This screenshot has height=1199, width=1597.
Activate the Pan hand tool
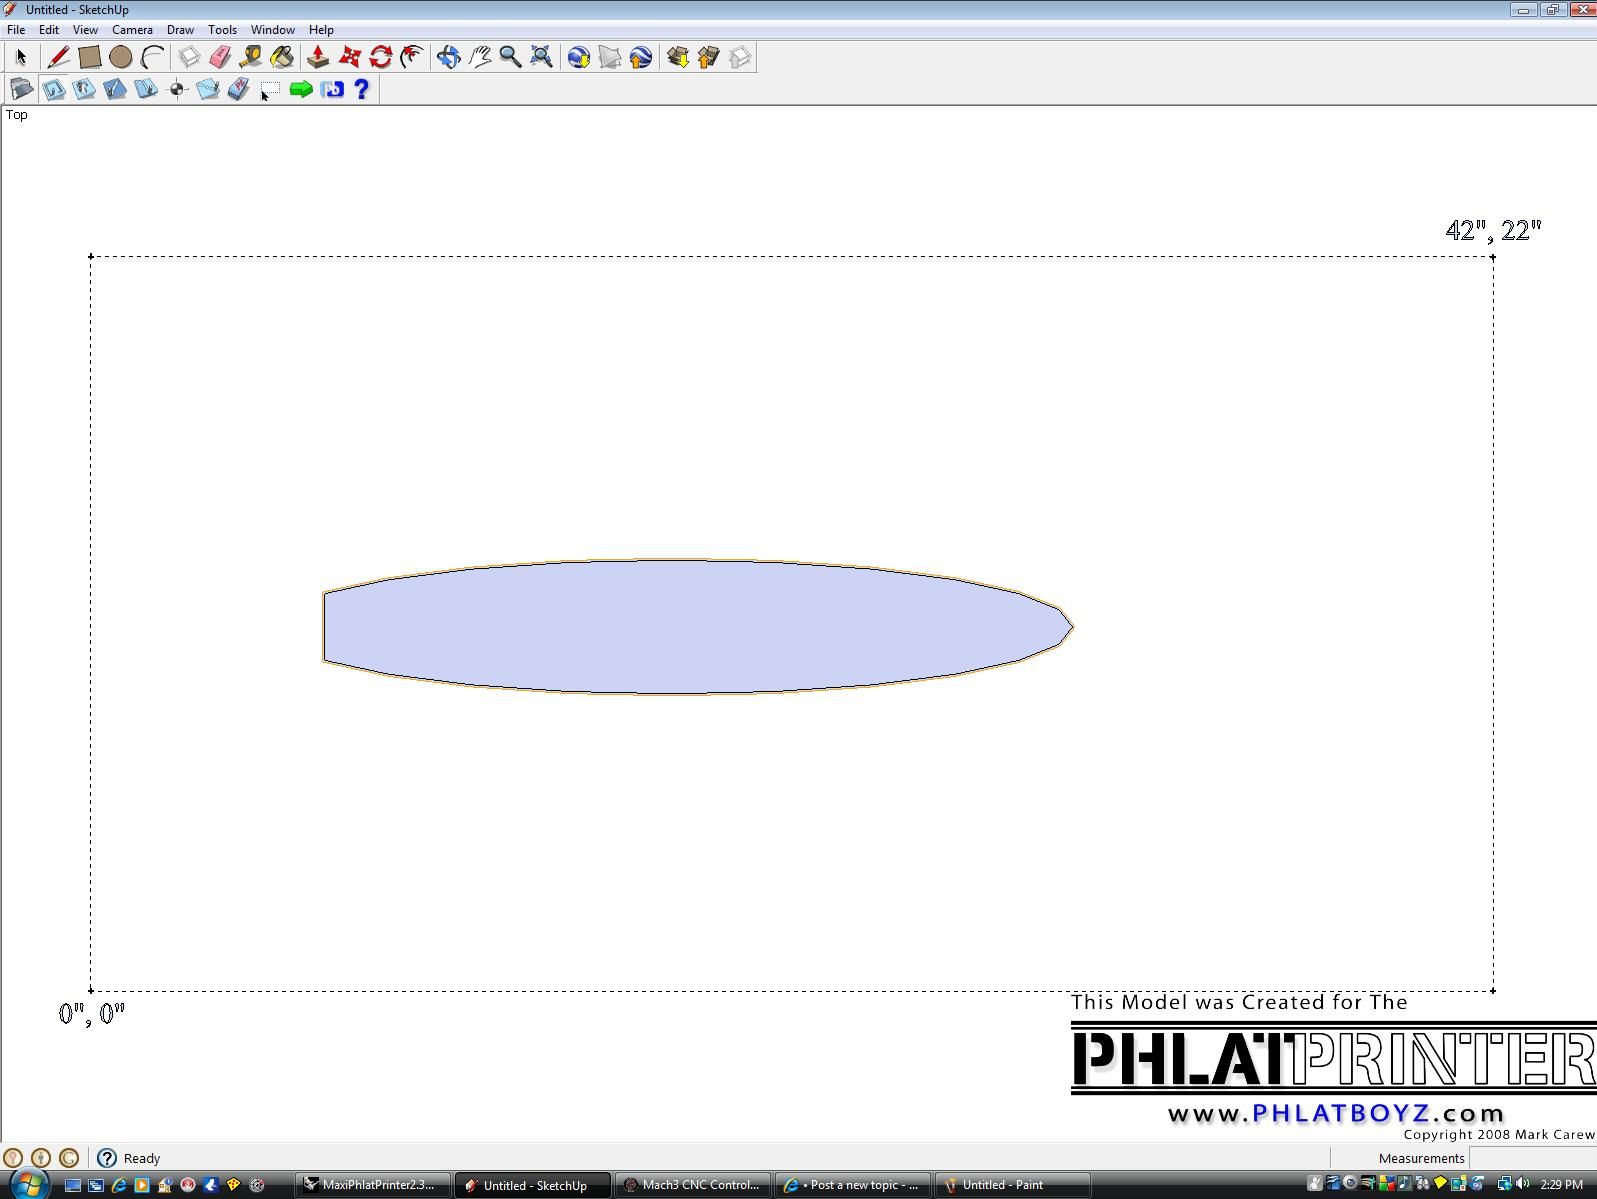coord(480,58)
